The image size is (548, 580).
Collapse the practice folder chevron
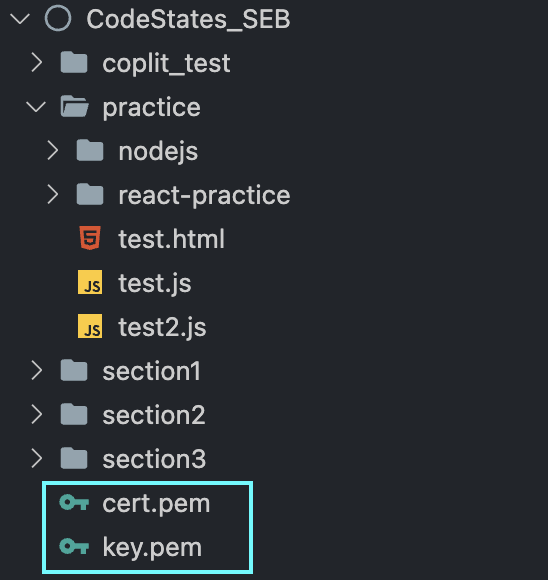click(x=36, y=107)
